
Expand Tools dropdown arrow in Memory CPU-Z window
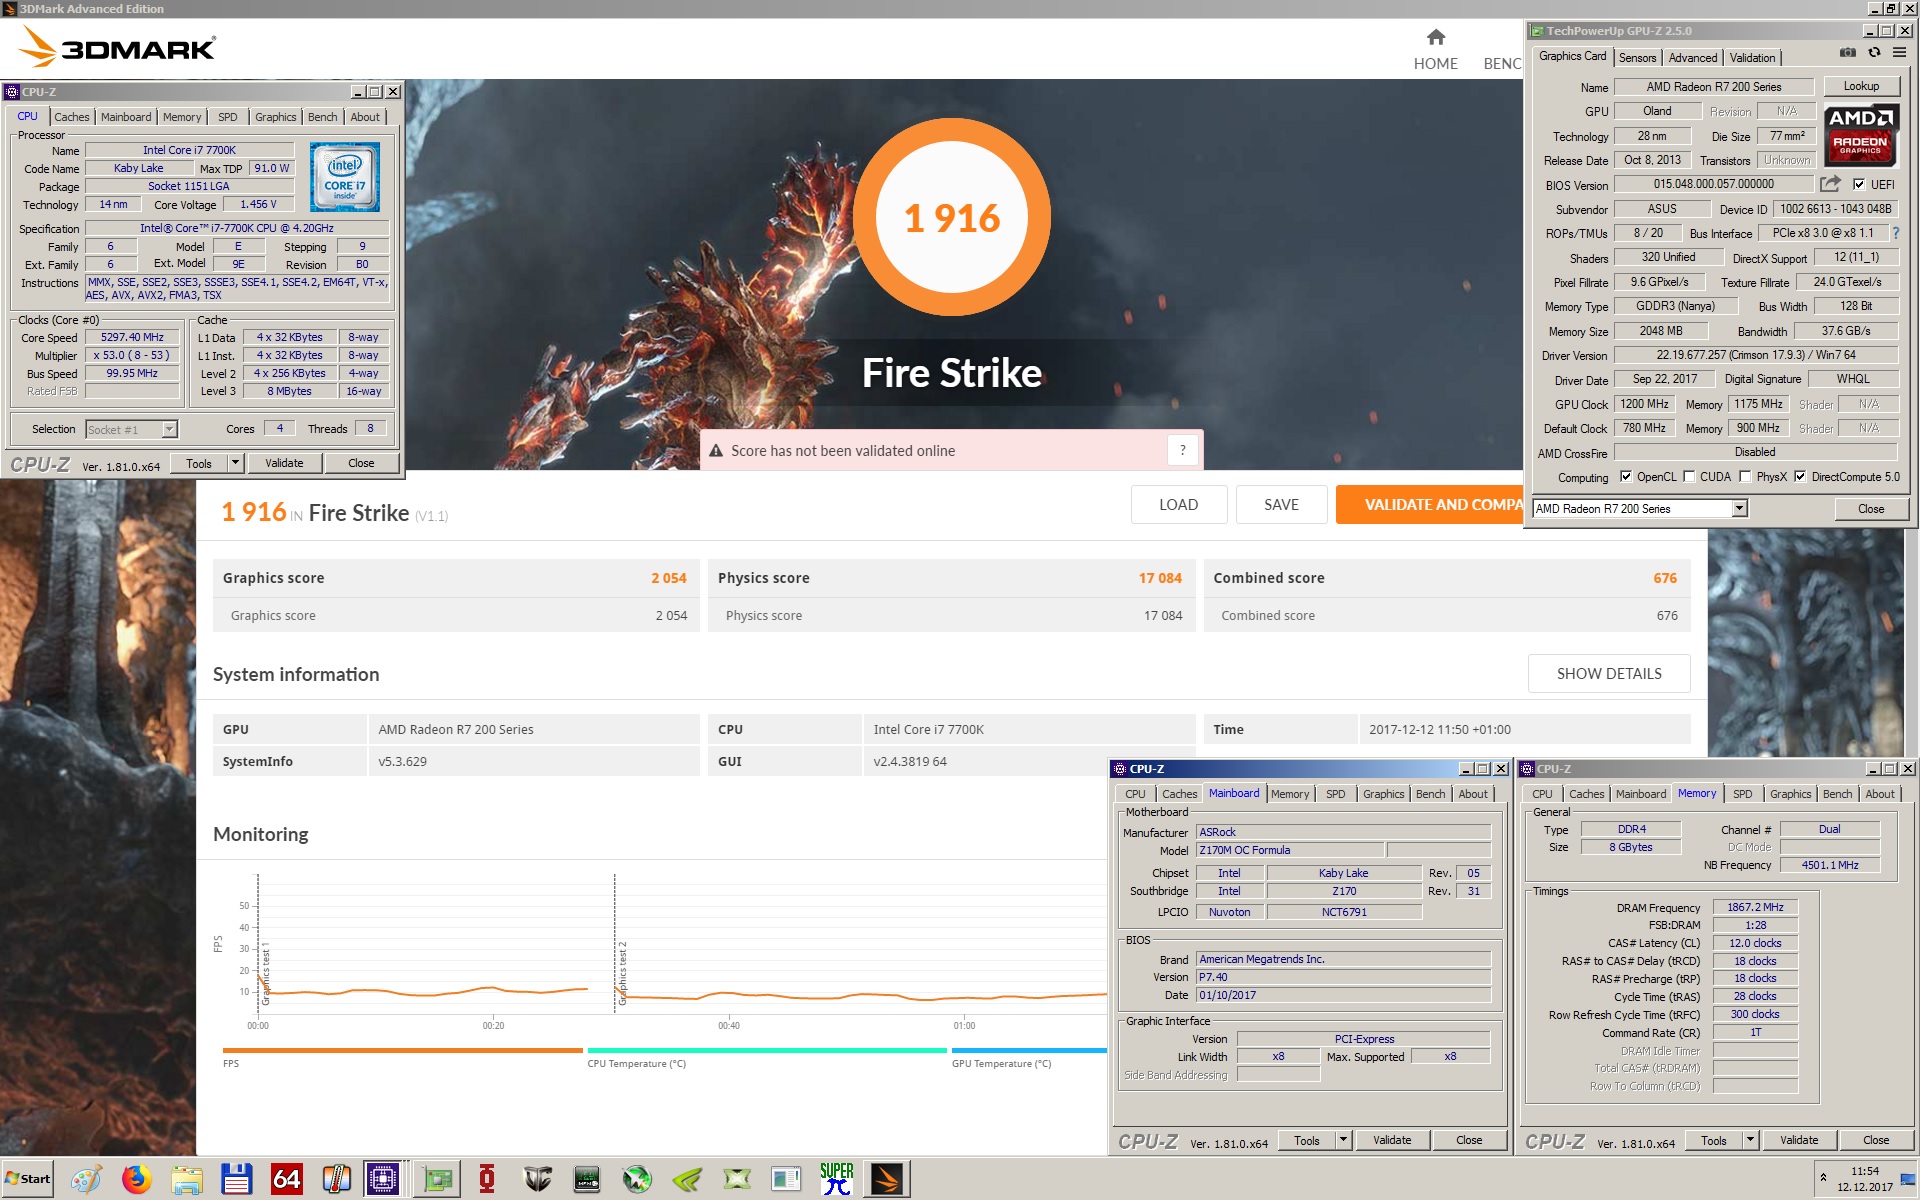click(1750, 1140)
